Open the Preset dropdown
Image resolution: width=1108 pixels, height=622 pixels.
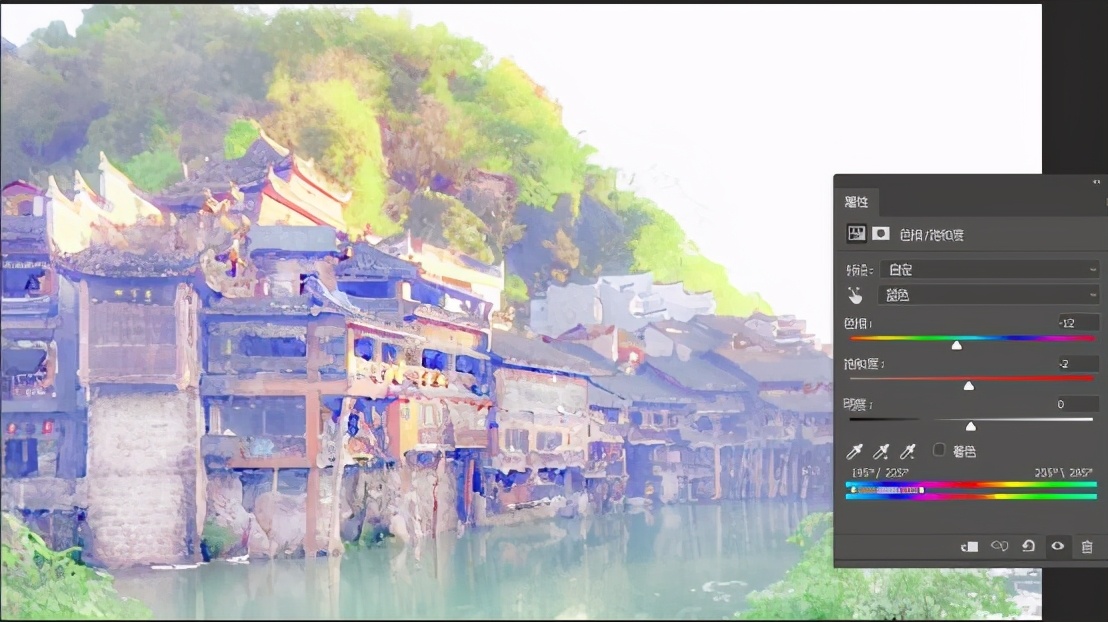(988, 269)
